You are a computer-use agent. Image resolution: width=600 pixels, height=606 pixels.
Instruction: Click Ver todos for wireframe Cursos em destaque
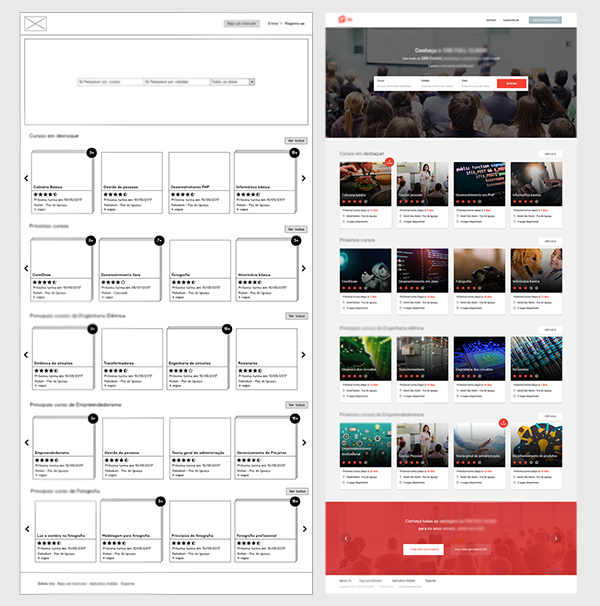(296, 141)
